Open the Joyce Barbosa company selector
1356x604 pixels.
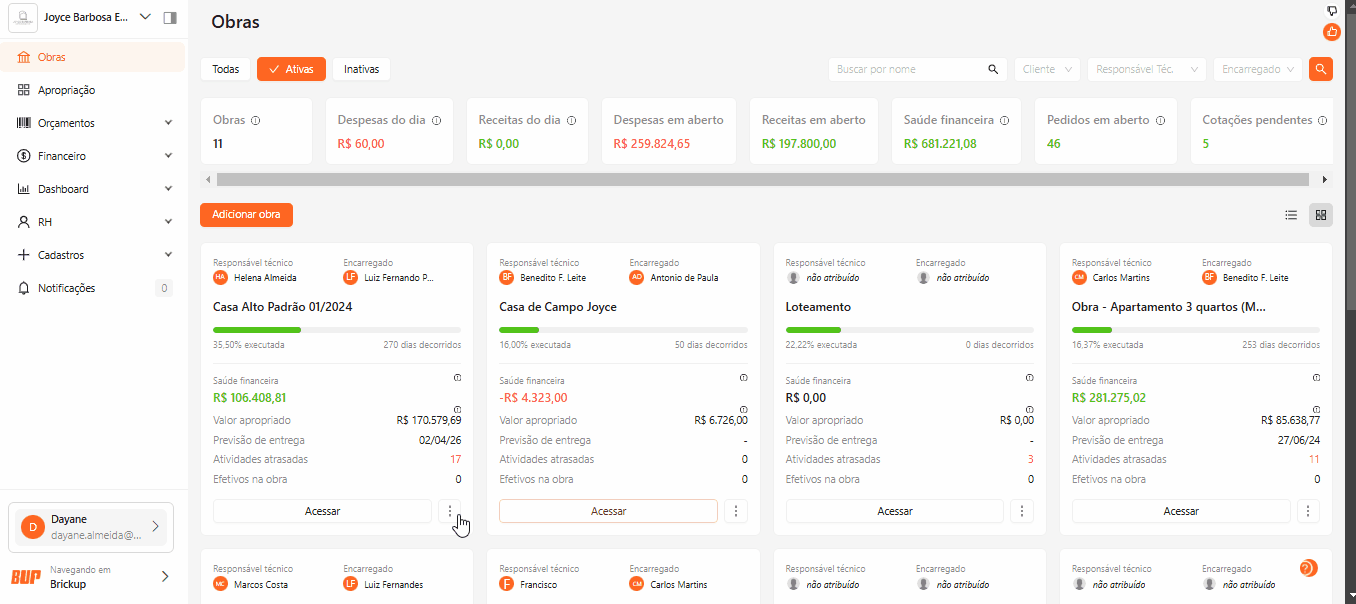pyautogui.click(x=82, y=18)
